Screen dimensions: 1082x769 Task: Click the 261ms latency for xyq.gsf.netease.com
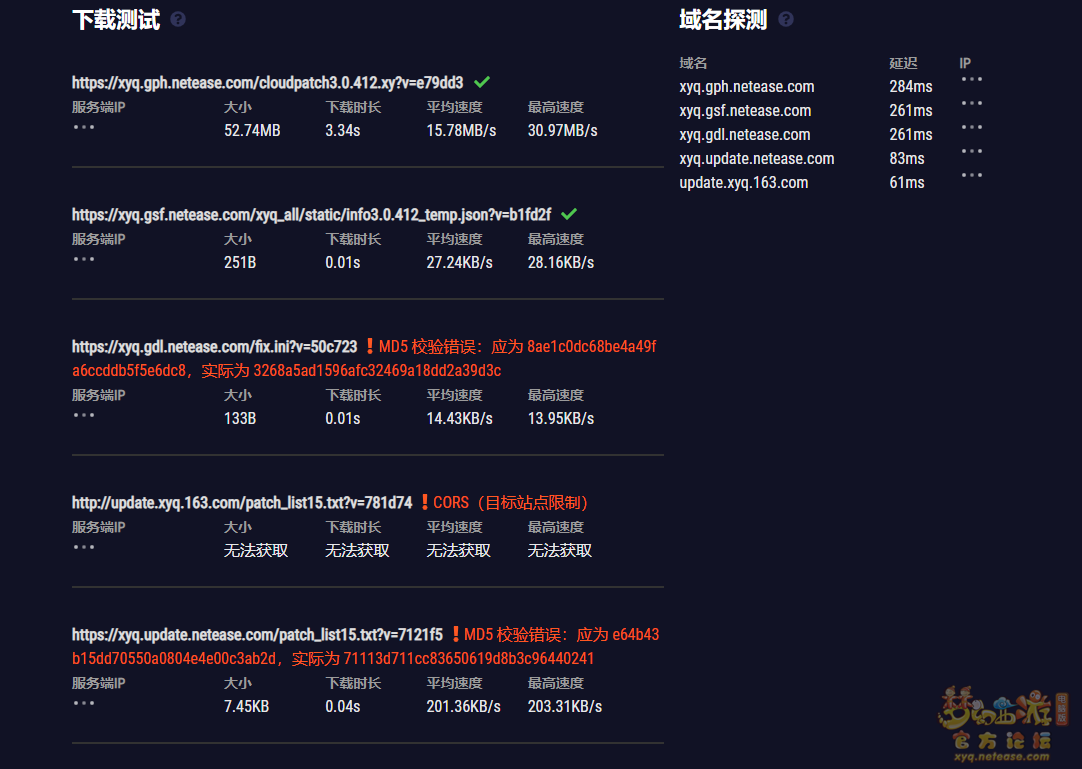click(x=911, y=110)
